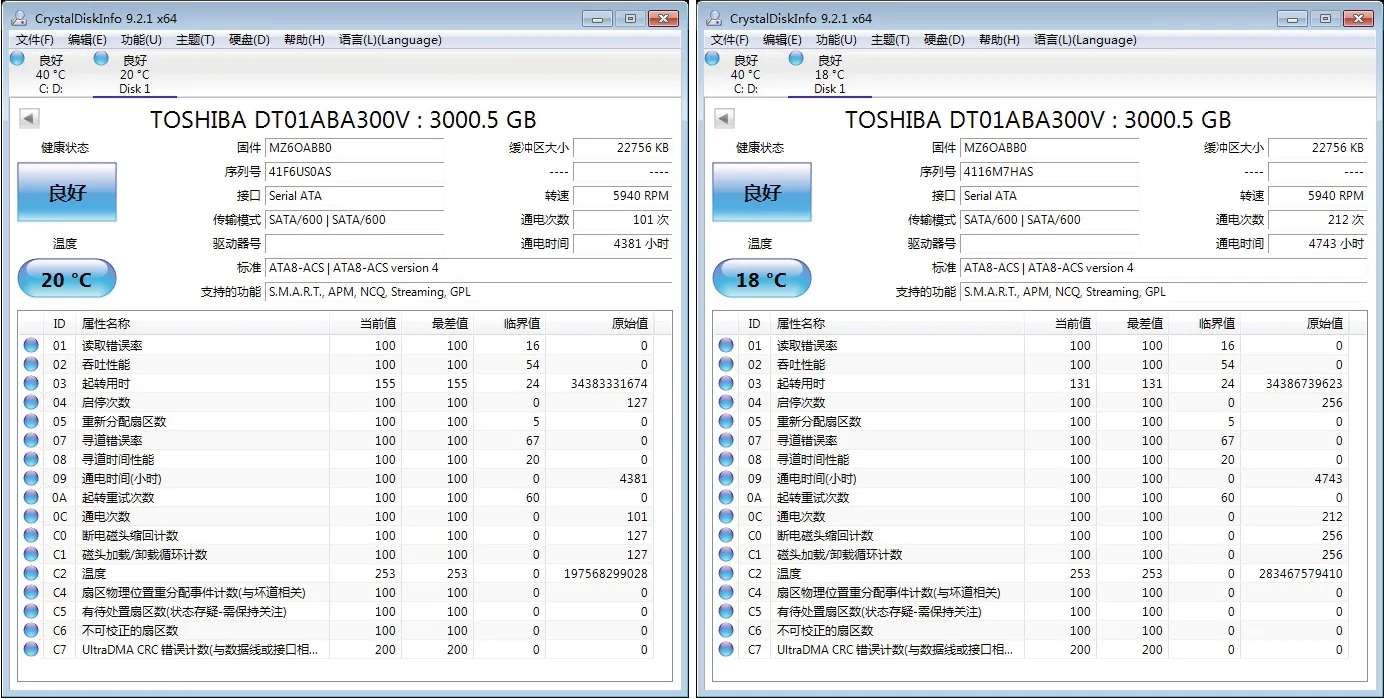Click TOSHIBA DT01ABA300V title in right window
This screenshot has height=699, width=1384.
click(1038, 120)
